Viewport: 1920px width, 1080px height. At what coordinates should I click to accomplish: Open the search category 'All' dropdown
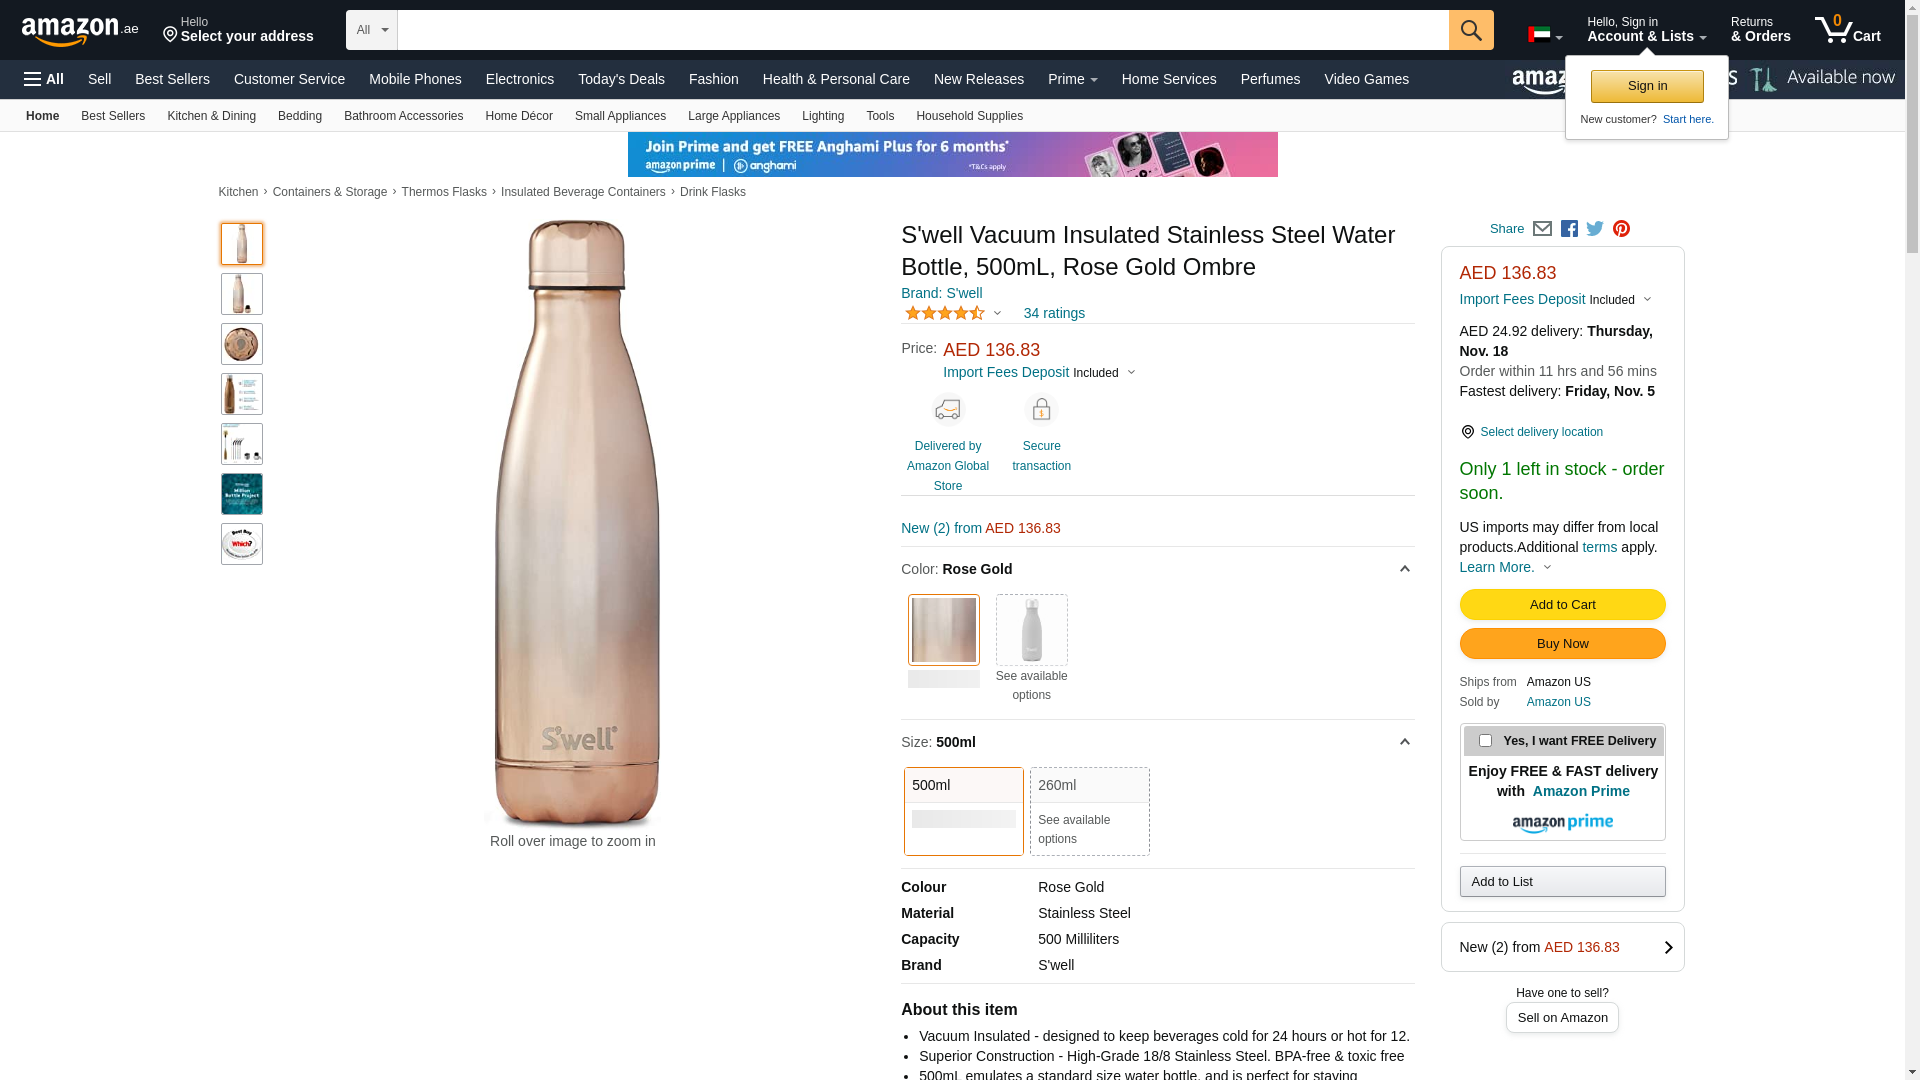372,30
